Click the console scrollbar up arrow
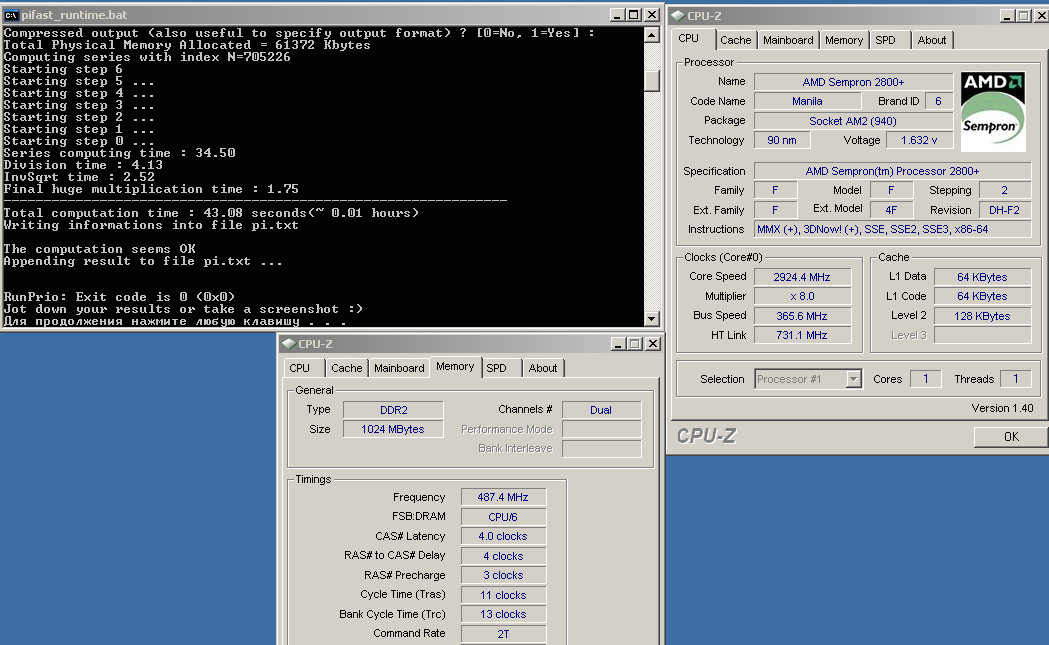This screenshot has width=1049, height=645. [x=652, y=35]
